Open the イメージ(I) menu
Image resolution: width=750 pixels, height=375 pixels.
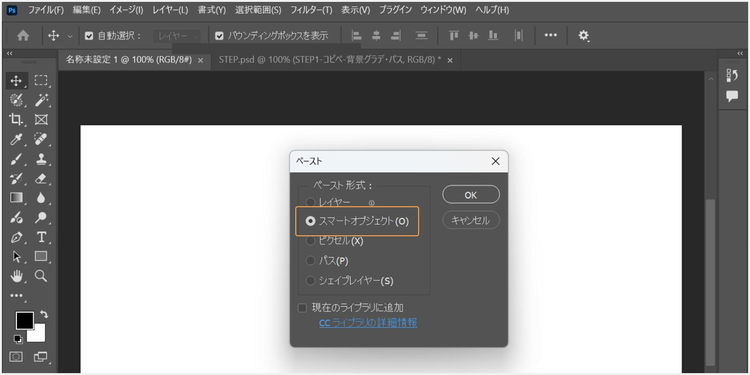pos(126,10)
